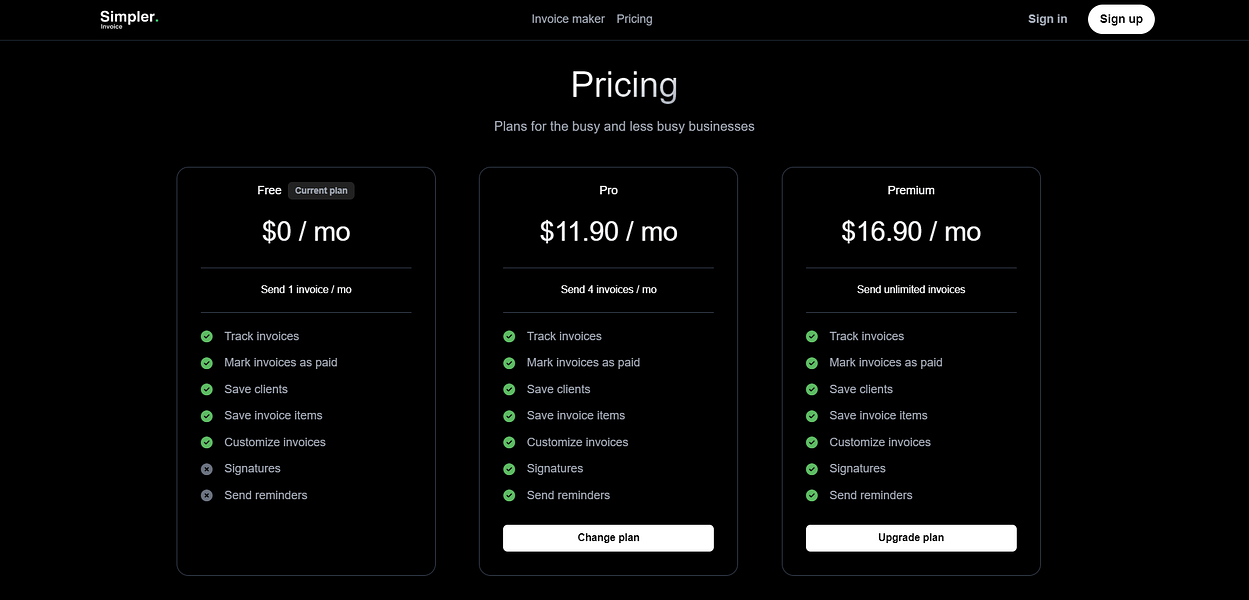Click the Simpler Invoice logo
Screen dimensions: 1249x600
(x=129, y=18)
